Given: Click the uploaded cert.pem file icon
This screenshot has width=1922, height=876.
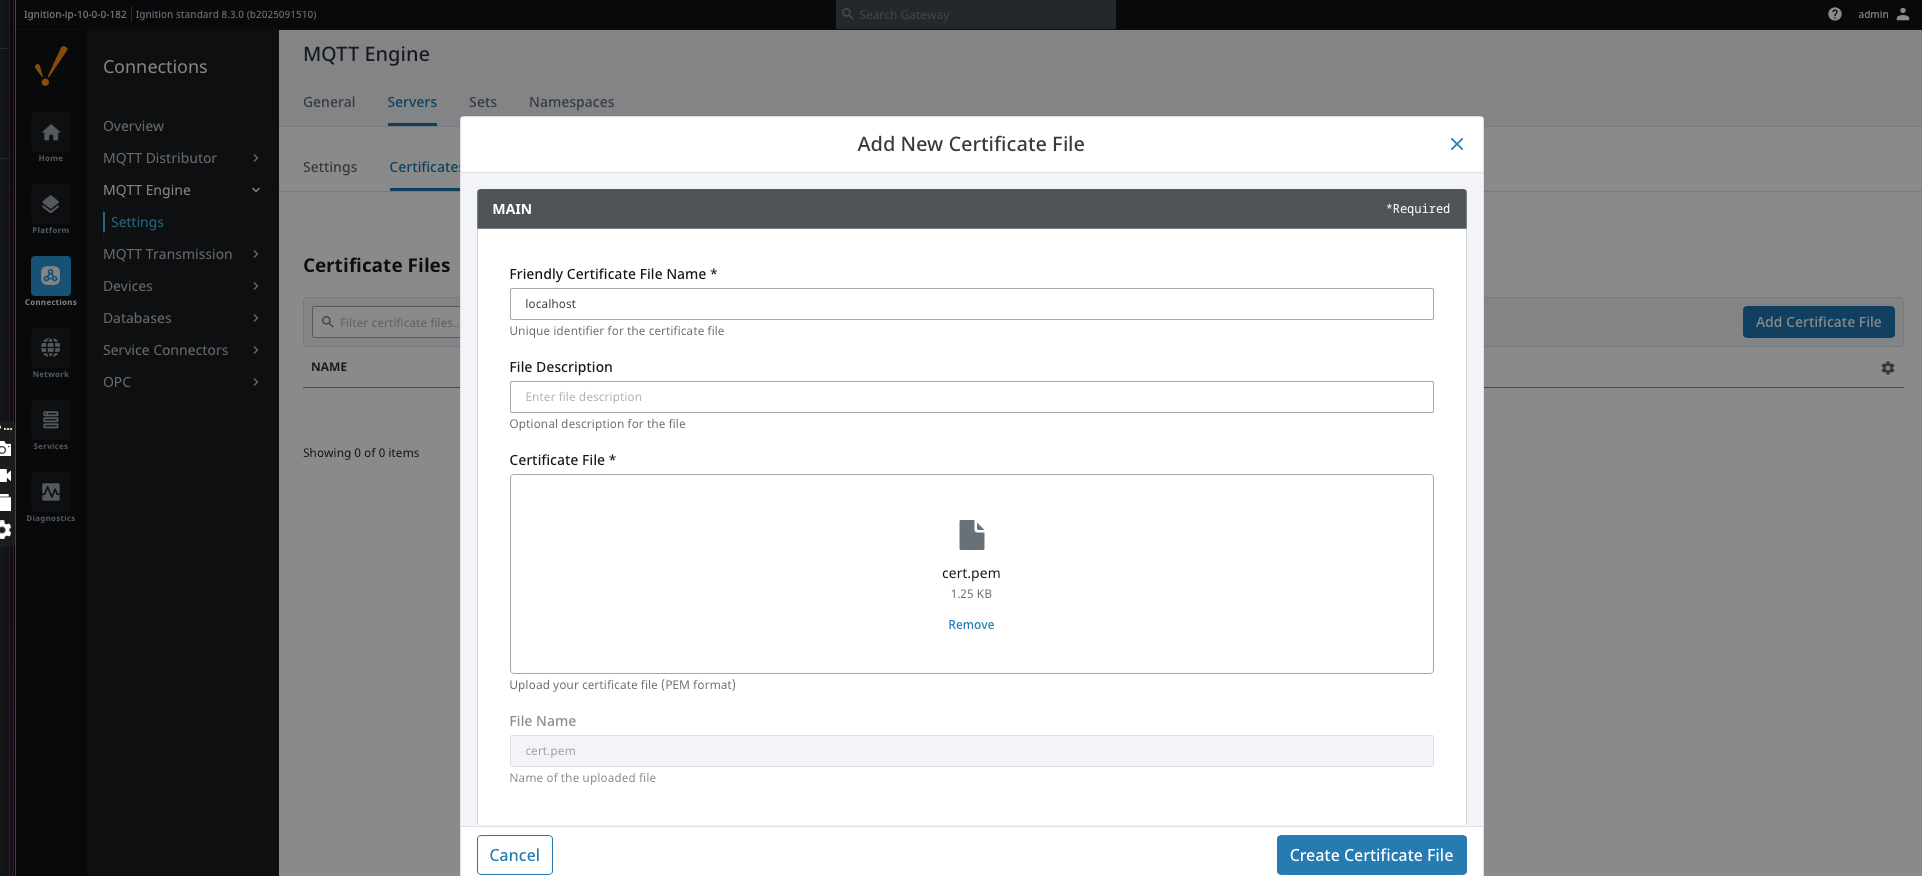Looking at the screenshot, I should [x=971, y=535].
